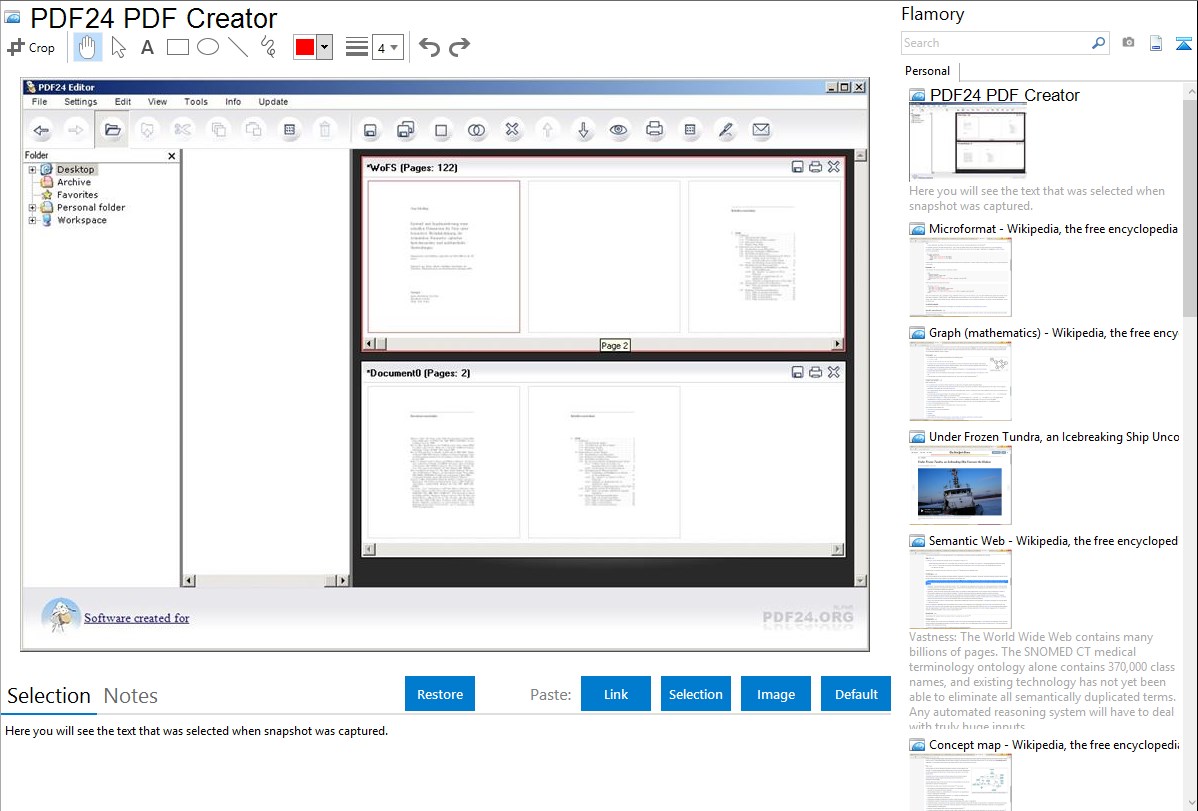
Task: Click the search magnifier icon
Action: (x=1099, y=43)
